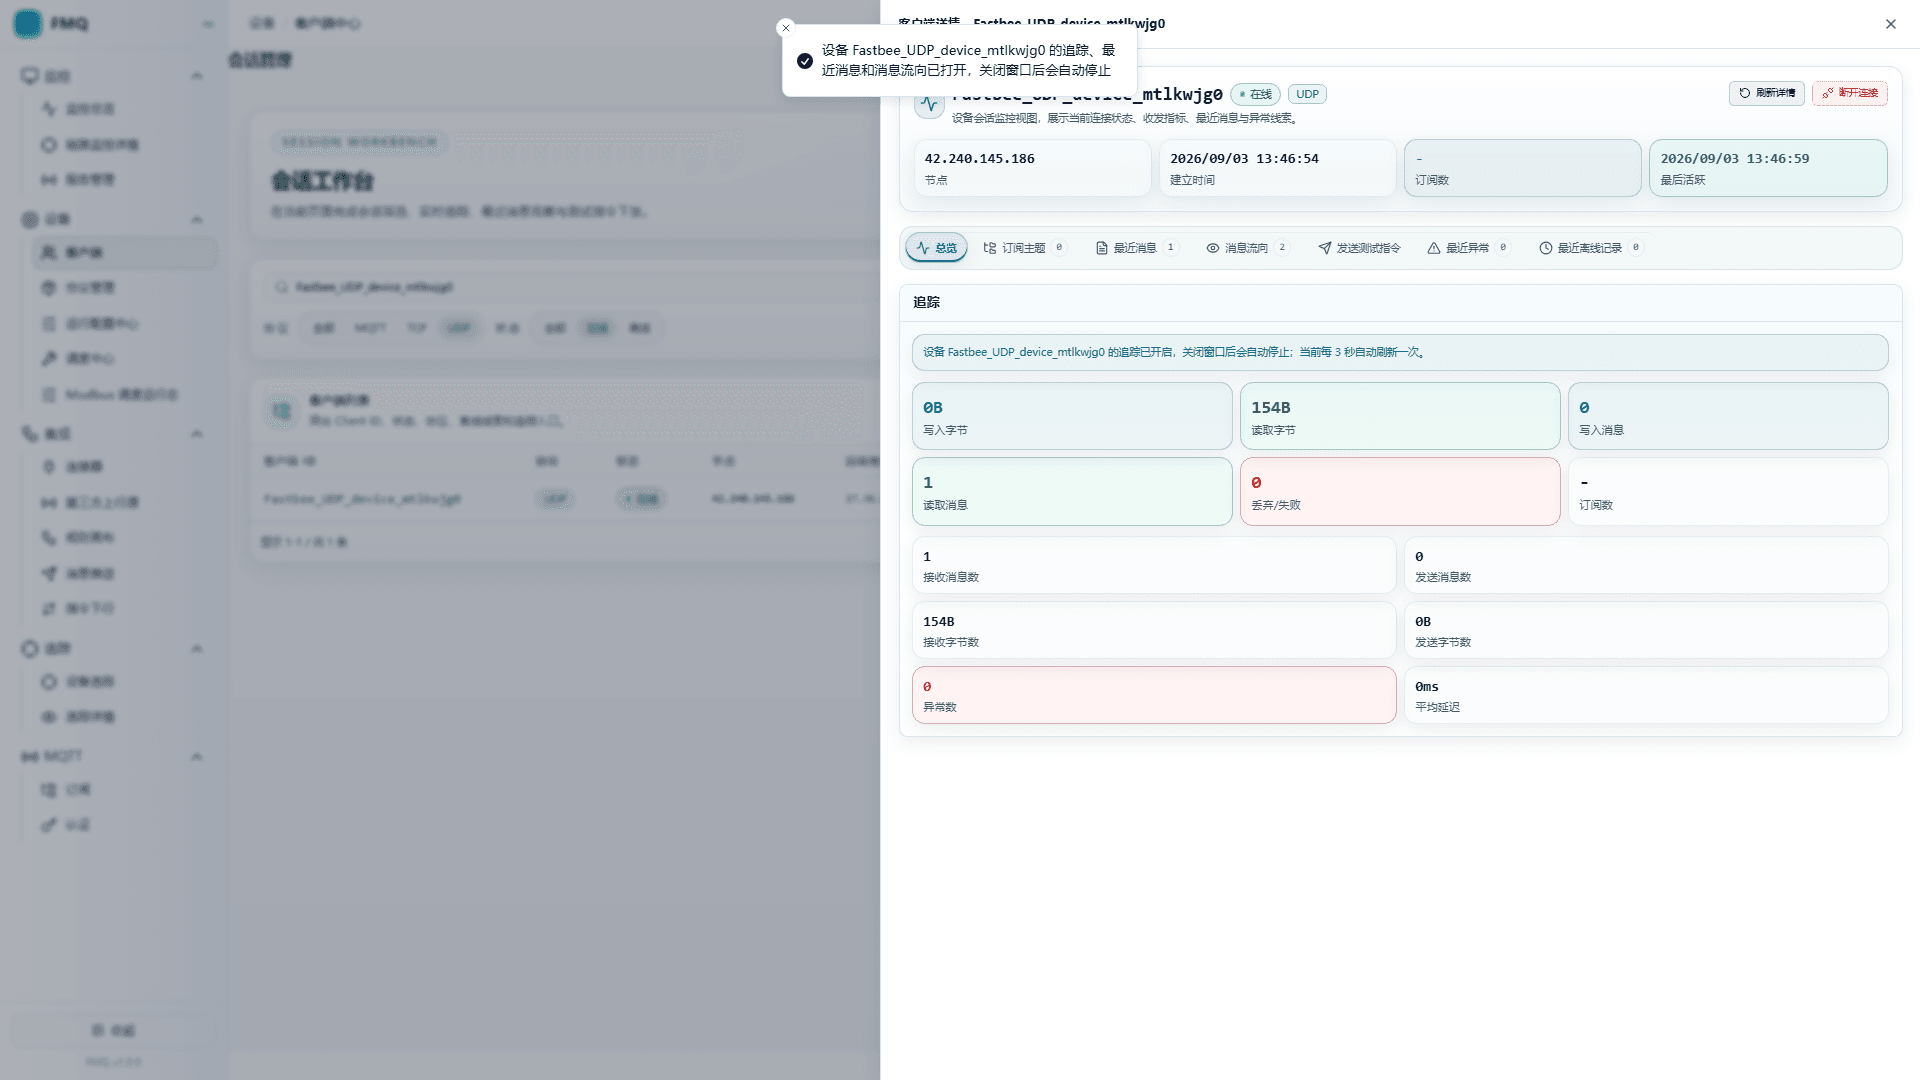Click the 断开连接 button
The width and height of the screenshot is (1920, 1080).
pyautogui.click(x=1850, y=93)
